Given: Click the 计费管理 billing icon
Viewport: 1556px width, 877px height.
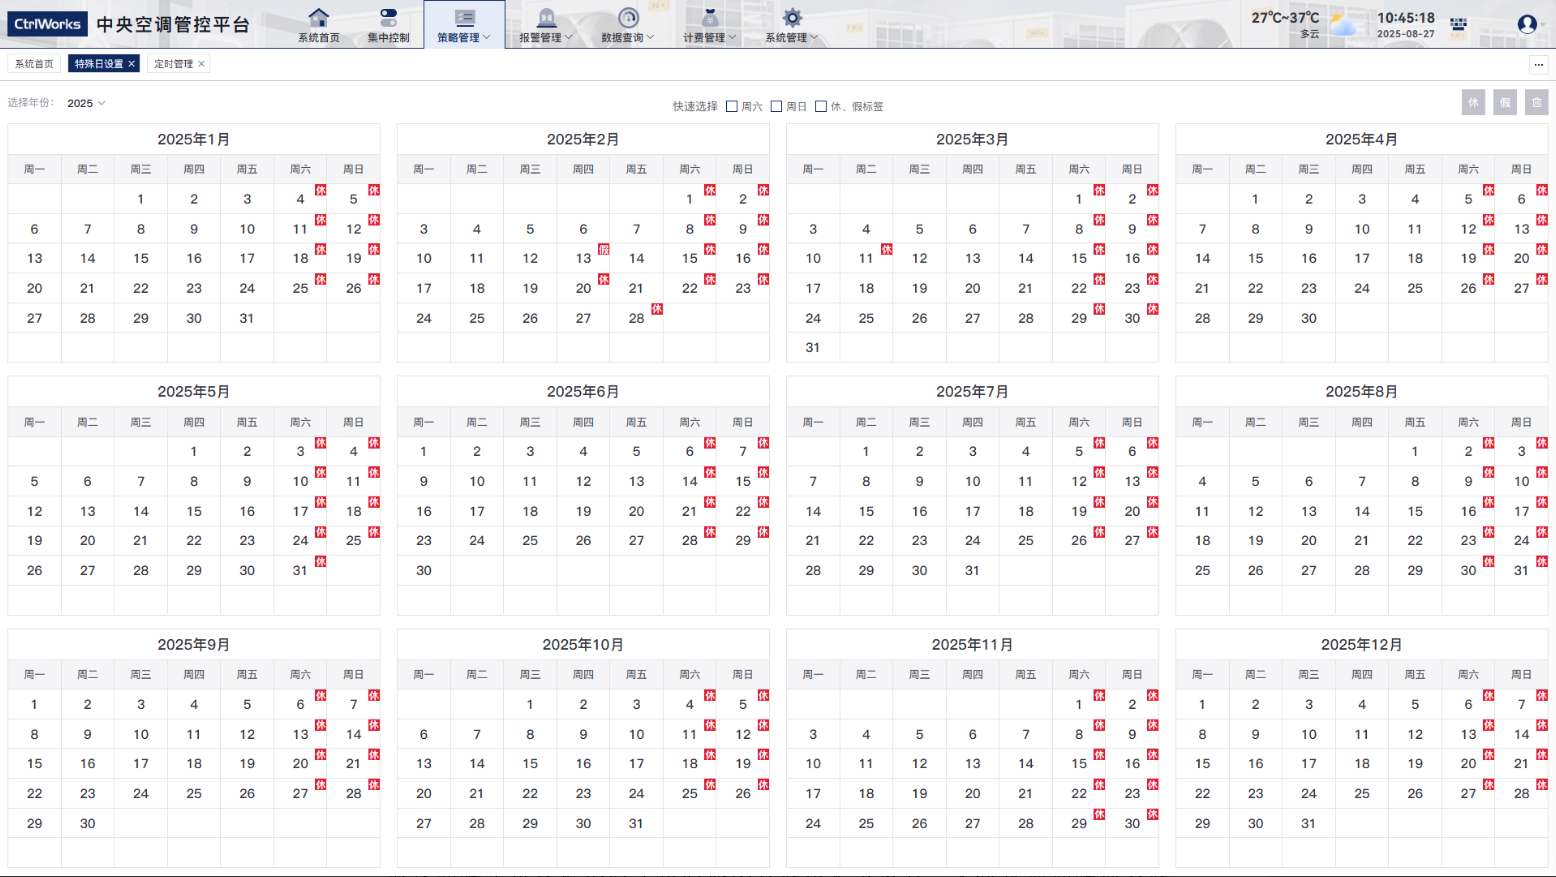Looking at the screenshot, I should (710, 18).
